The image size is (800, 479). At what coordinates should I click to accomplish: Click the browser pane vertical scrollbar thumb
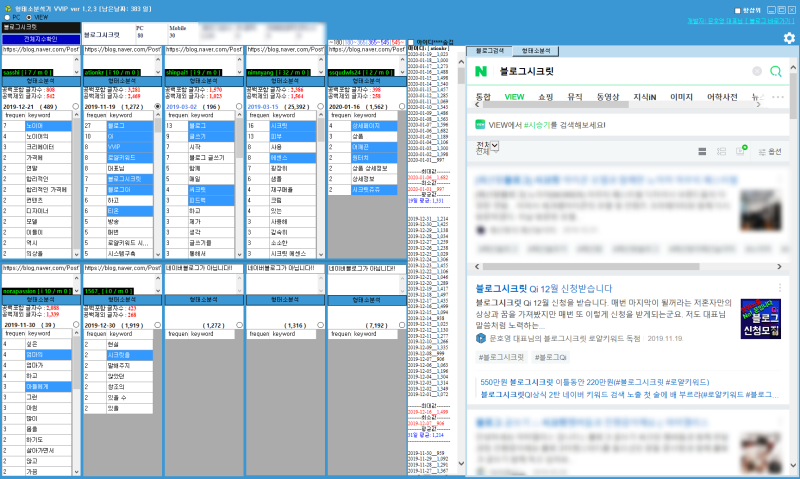[793, 97]
